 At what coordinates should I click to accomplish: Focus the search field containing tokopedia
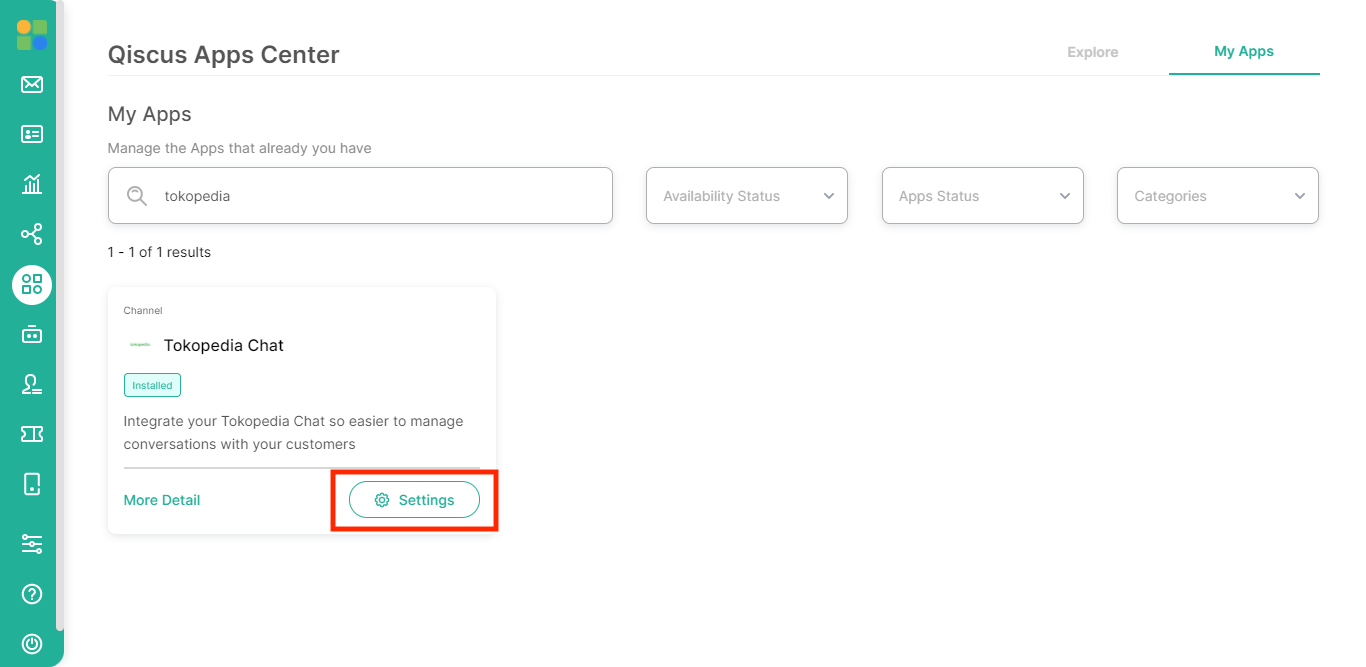click(x=360, y=196)
